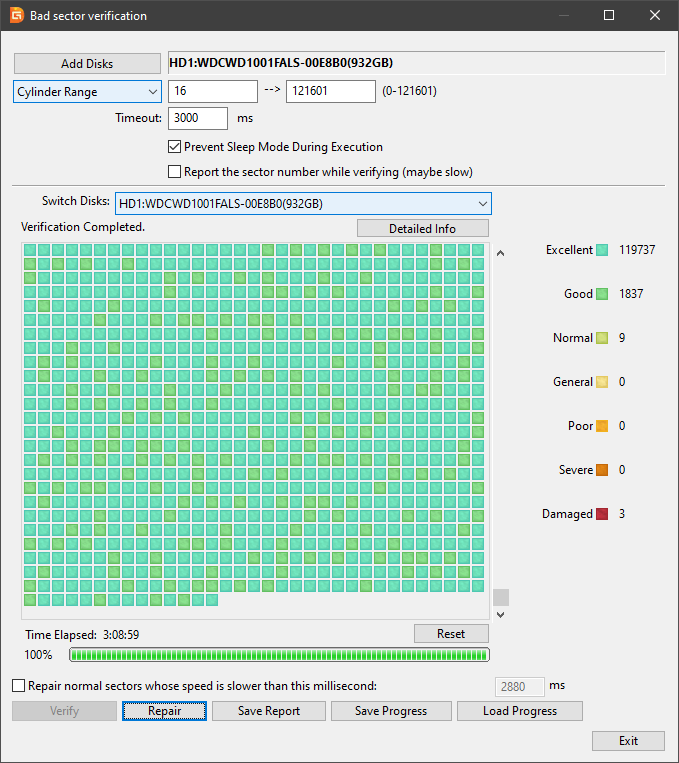
Task: Expand the Switch Disks combo box
Action: [x=303, y=203]
